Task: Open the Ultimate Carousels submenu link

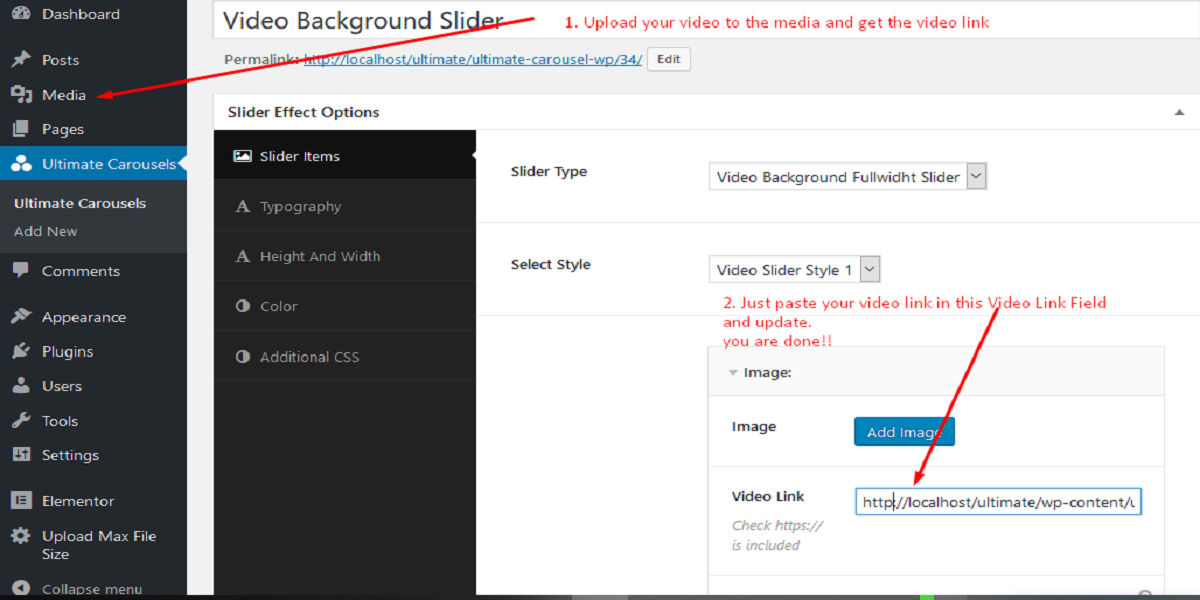Action: pos(80,203)
